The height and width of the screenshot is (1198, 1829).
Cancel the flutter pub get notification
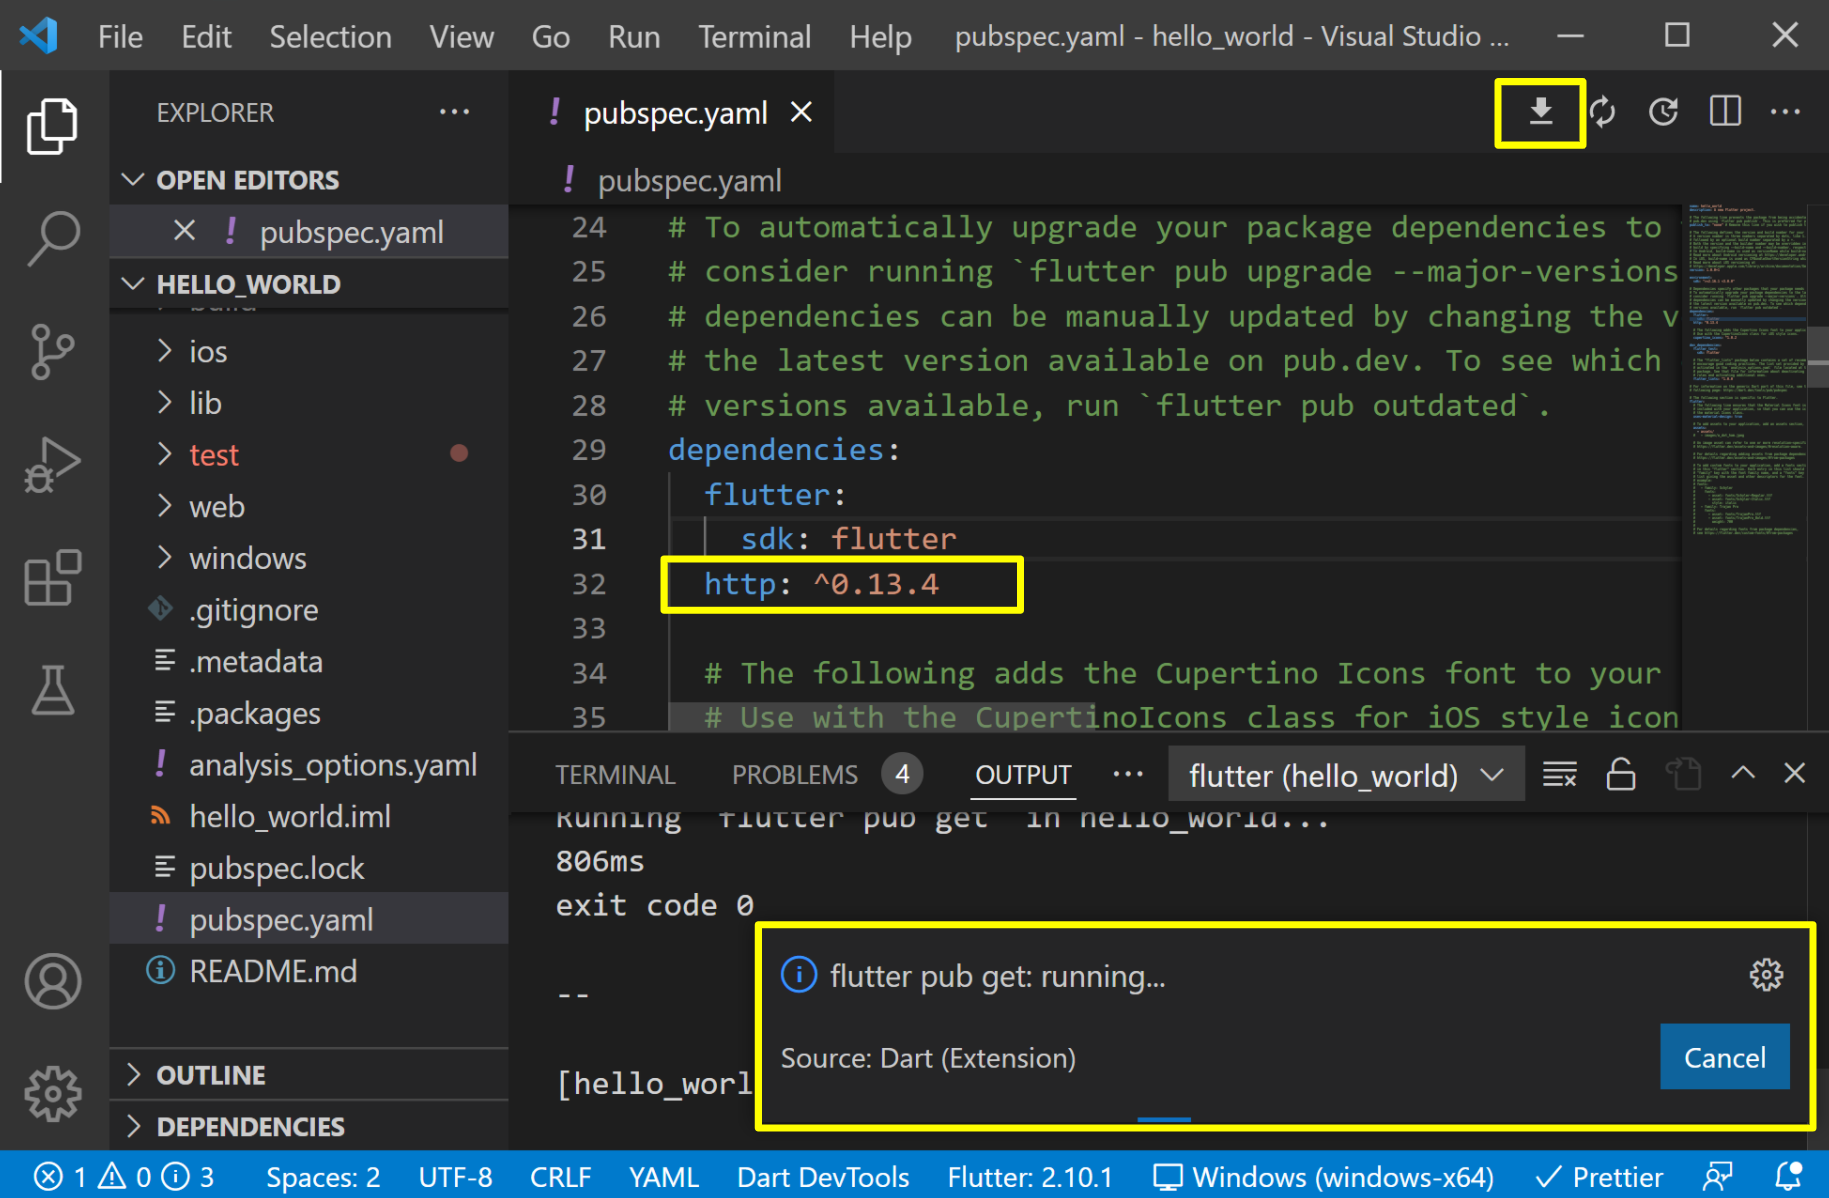pyautogui.click(x=1724, y=1057)
